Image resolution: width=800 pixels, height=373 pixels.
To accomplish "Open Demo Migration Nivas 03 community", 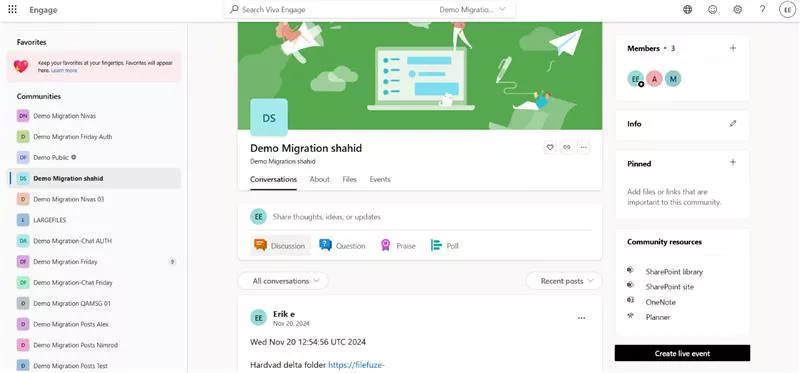I will (94, 199).
